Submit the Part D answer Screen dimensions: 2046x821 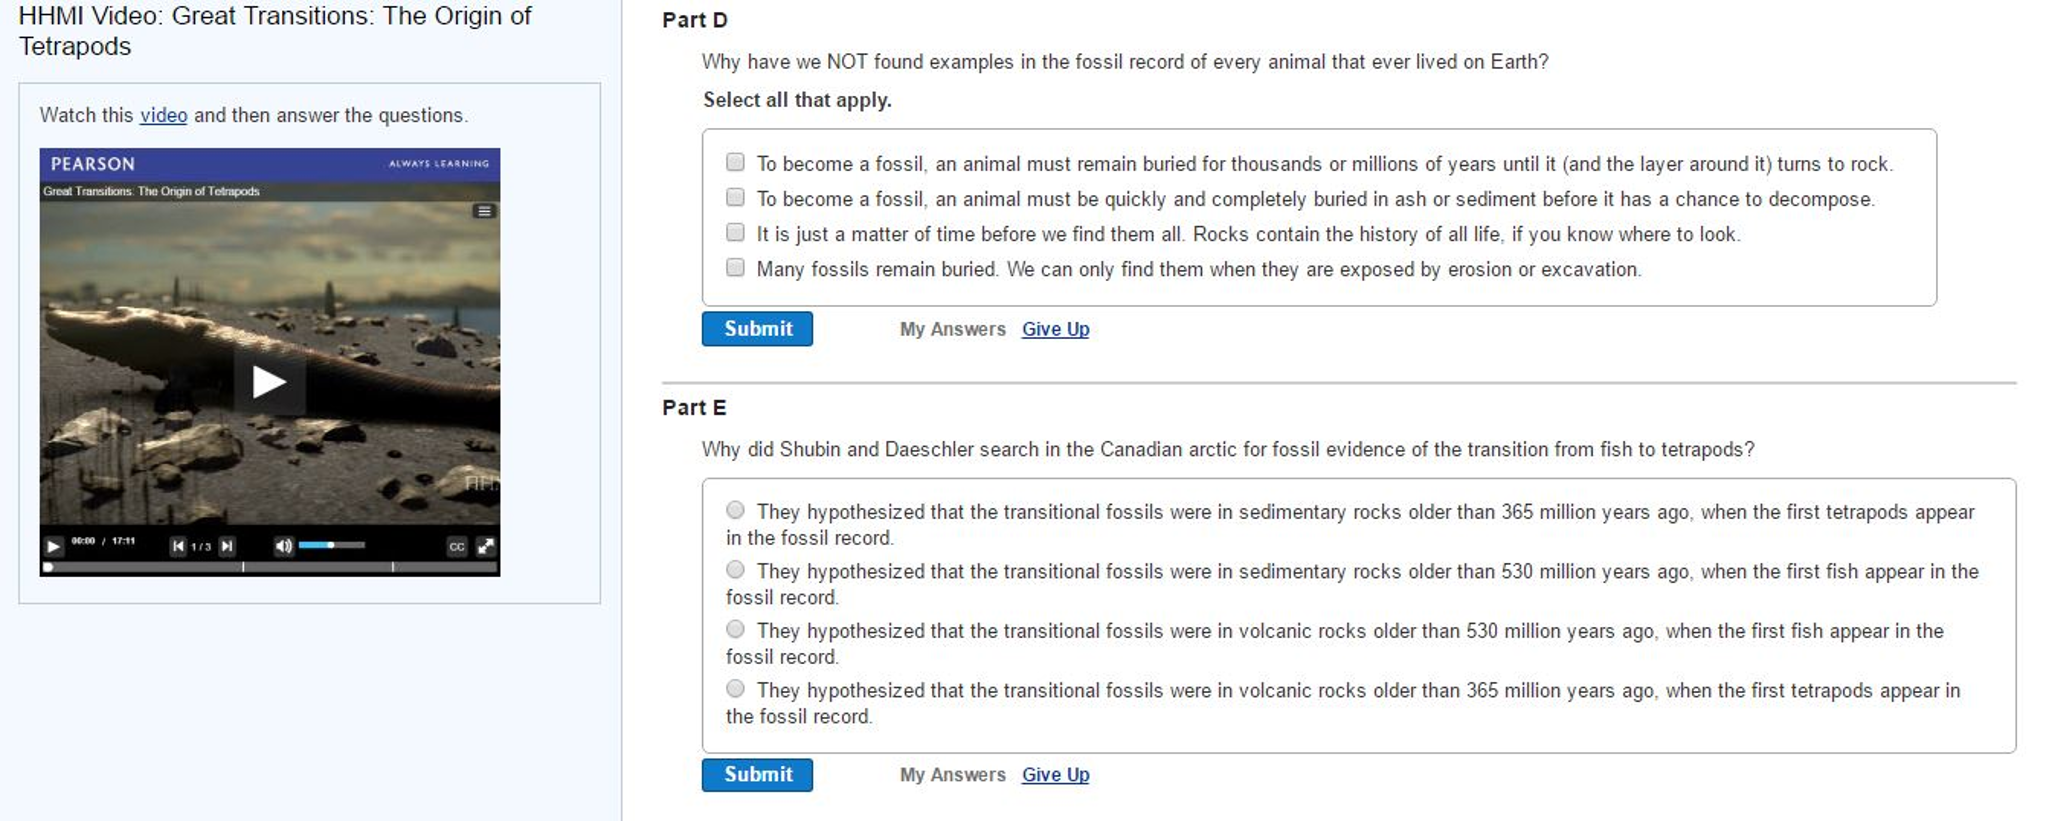(x=757, y=329)
